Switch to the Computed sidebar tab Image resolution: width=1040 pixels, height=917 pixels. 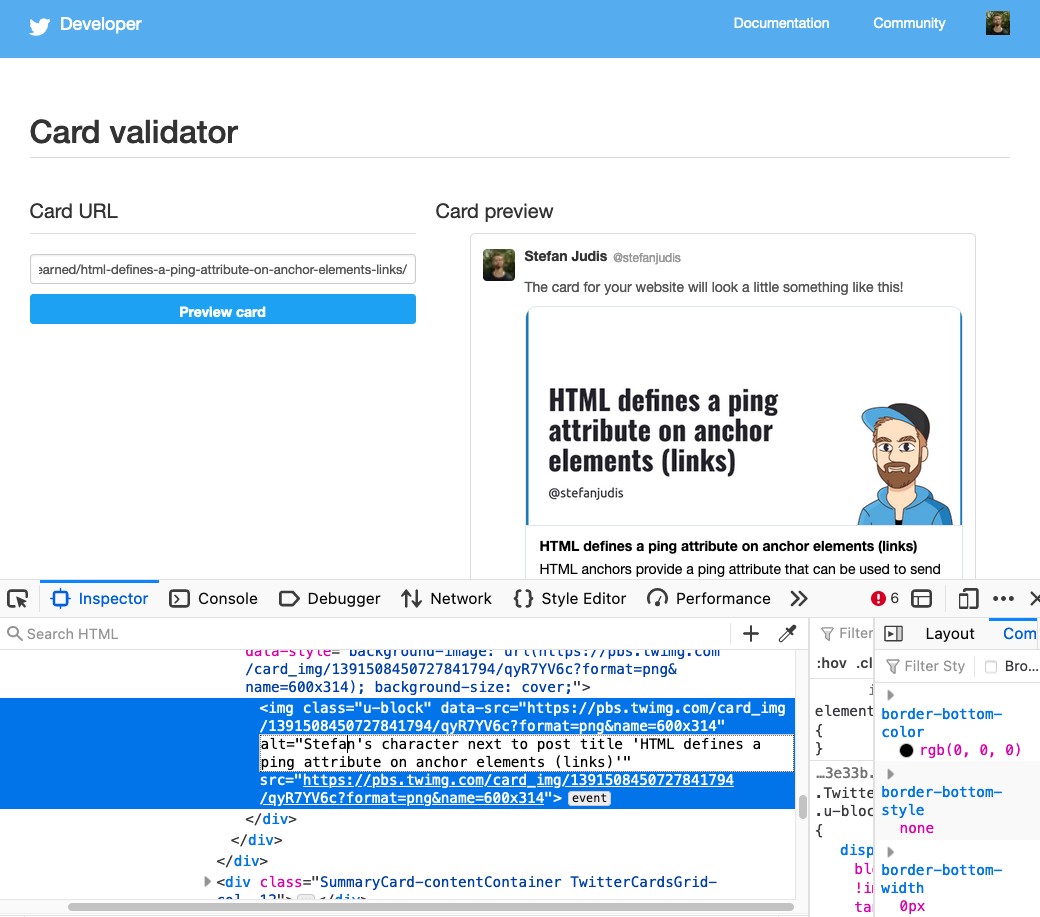(1019, 634)
